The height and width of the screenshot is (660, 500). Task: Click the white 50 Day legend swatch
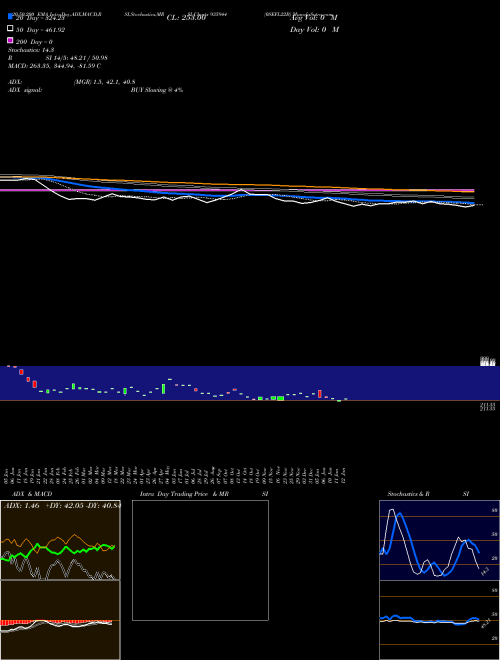pos(10,29)
